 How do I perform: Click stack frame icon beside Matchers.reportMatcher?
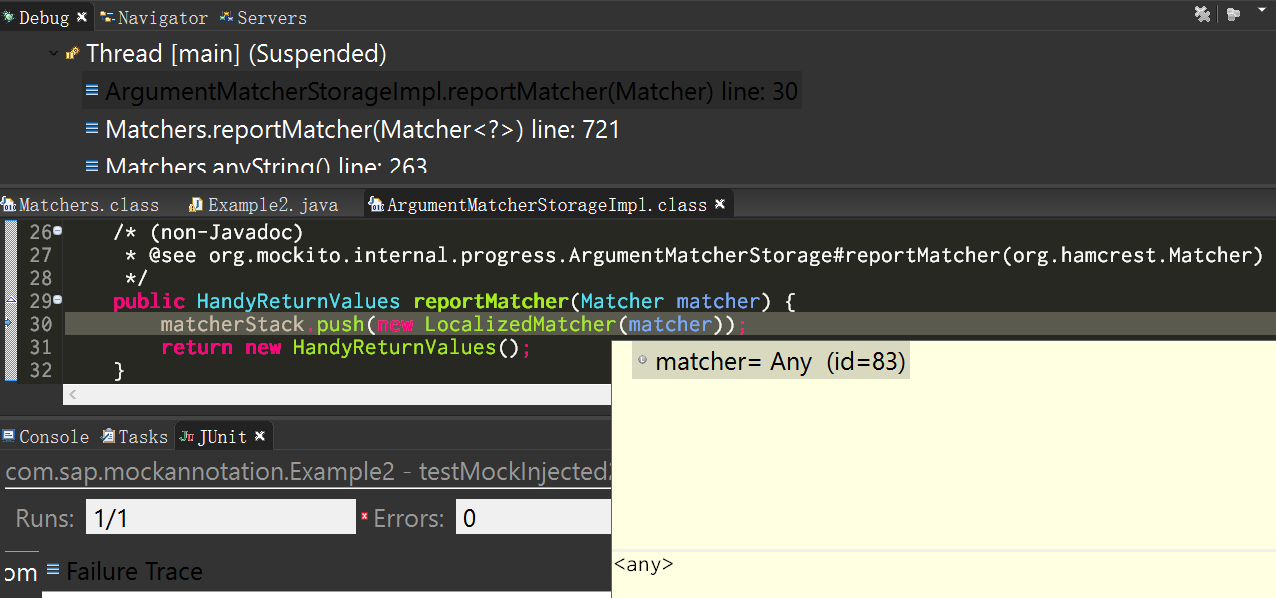coord(92,129)
